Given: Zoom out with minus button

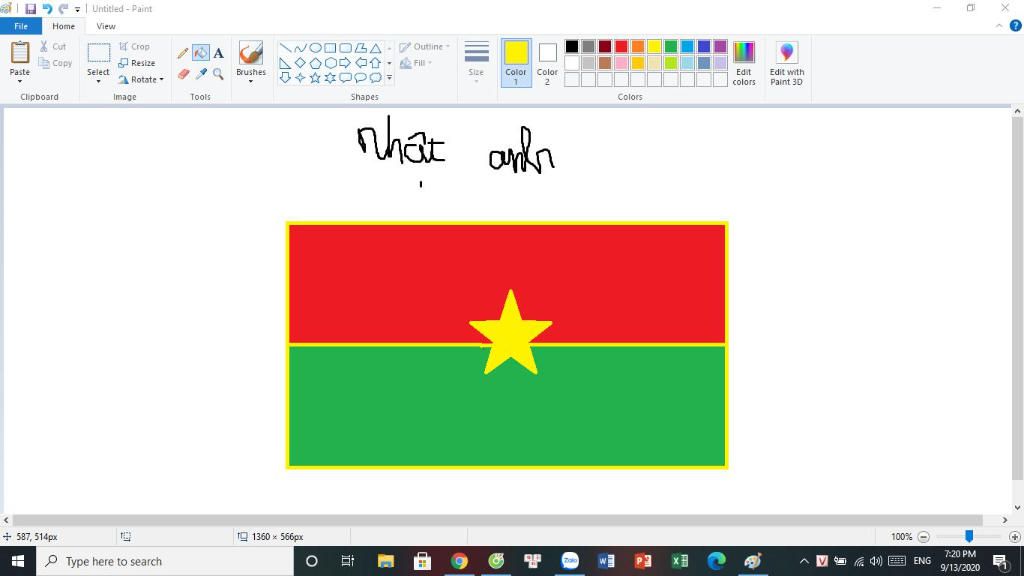Looking at the screenshot, I should 923,537.
